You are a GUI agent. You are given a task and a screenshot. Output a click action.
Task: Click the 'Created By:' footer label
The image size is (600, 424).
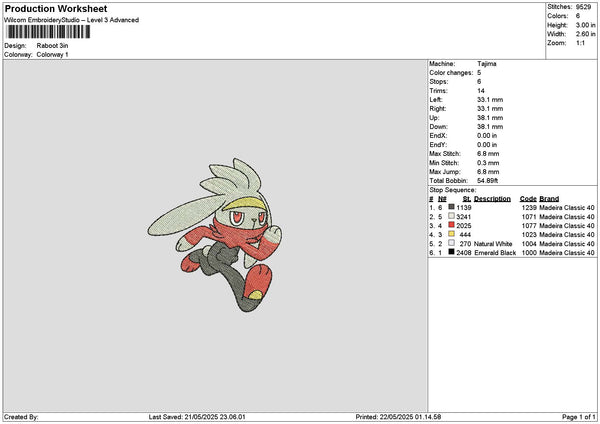[21, 417]
